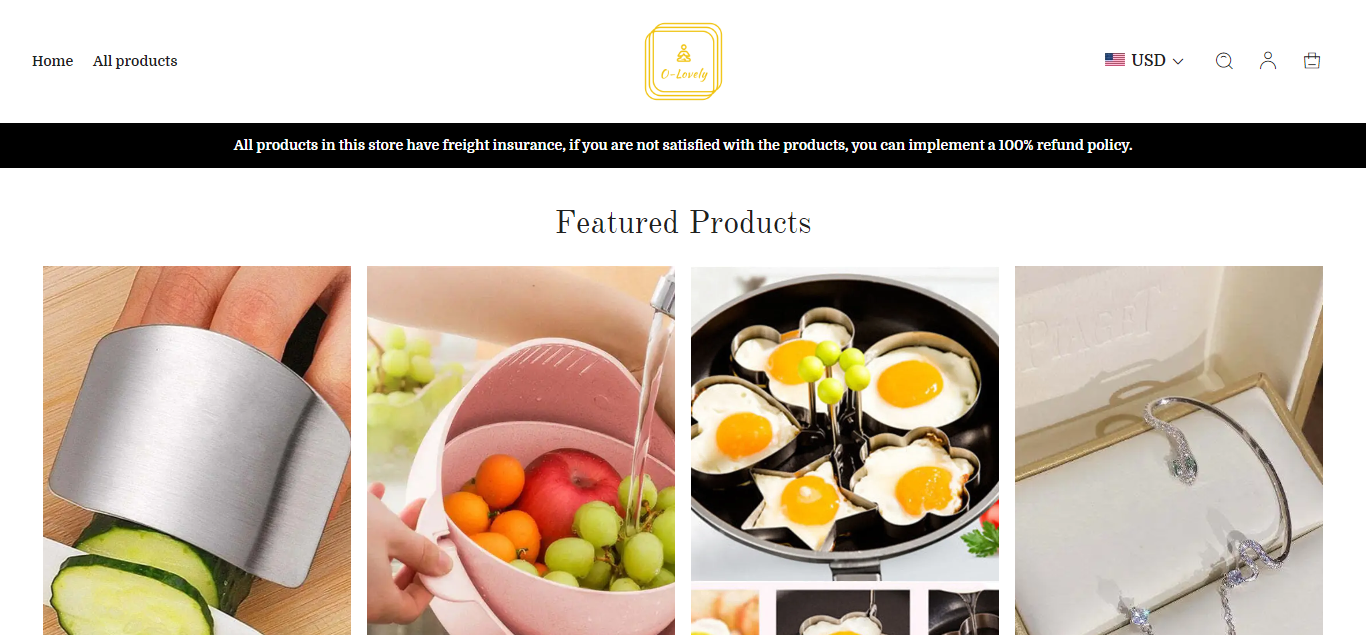Image resolution: width=1366 pixels, height=635 pixels.
Task: Open the search magnifier icon
Action: (1224, 61)
